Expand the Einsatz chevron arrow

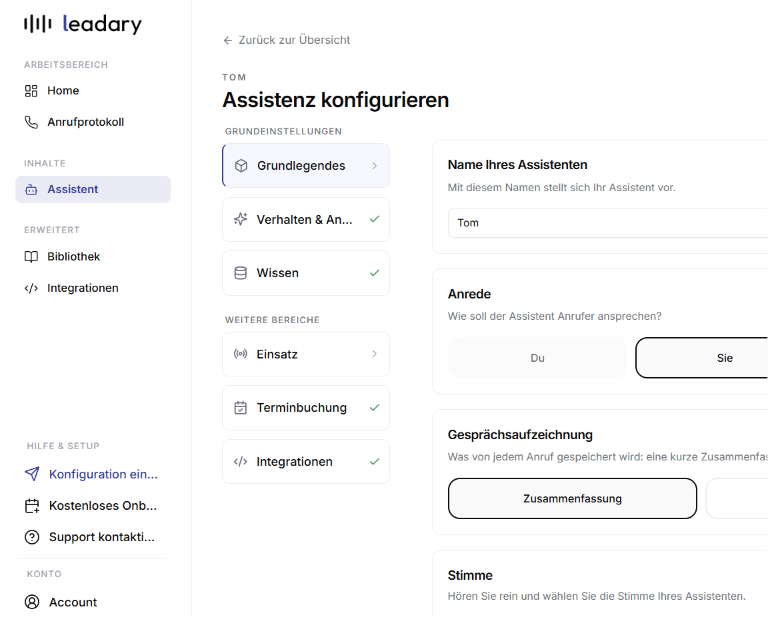pyautogui.click(x=375, y=354)
